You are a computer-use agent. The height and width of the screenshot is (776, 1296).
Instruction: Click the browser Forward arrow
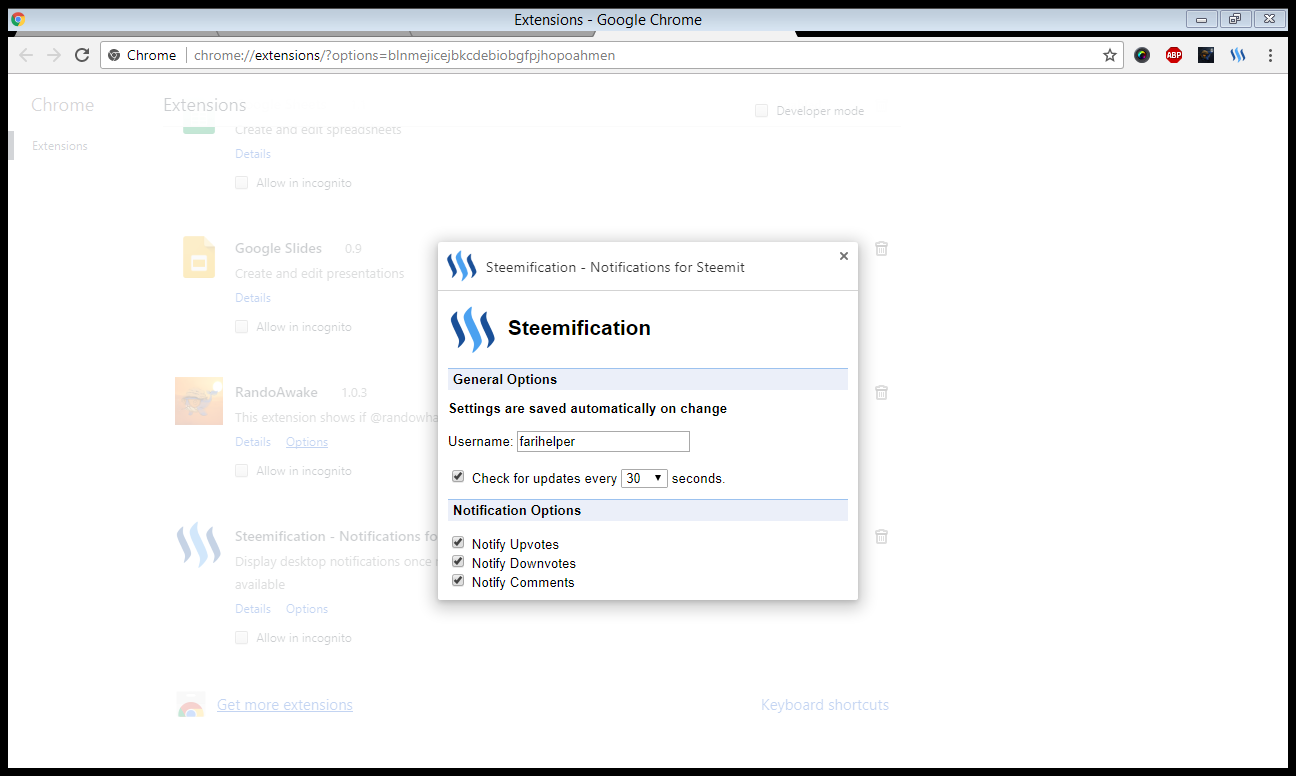coord(54,55)
